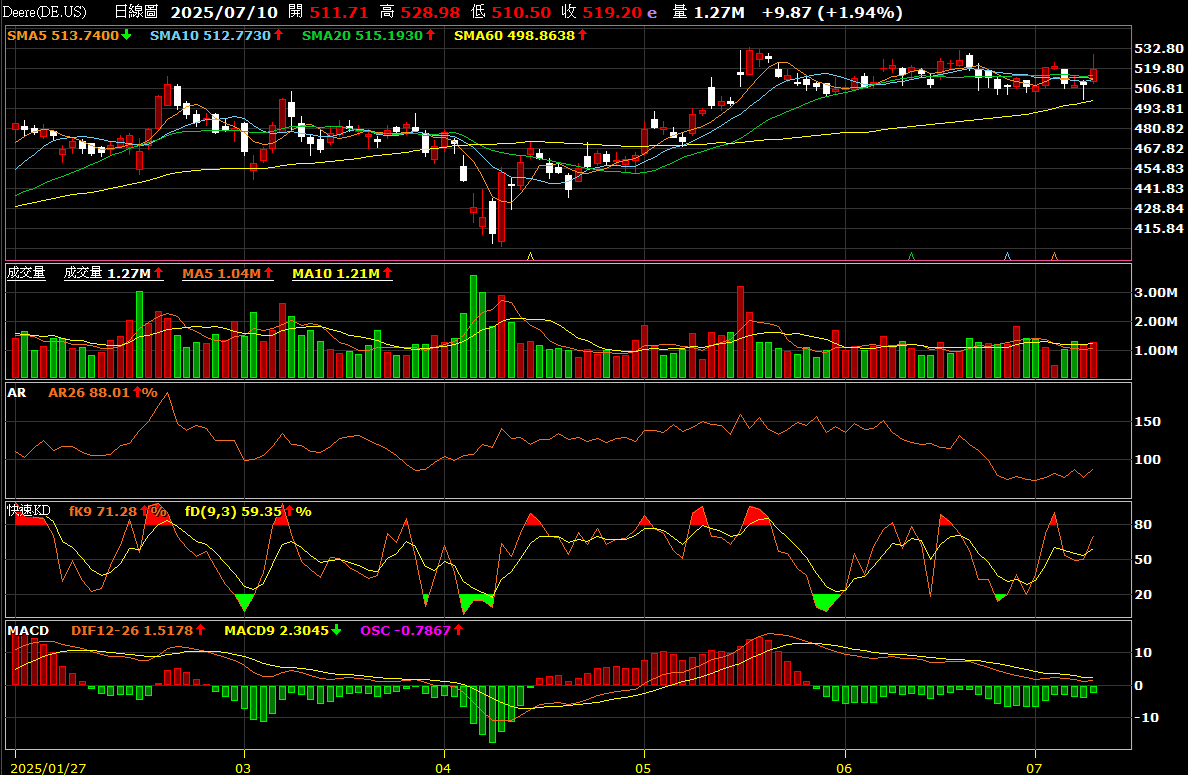Click the OSC -0.7867 value label
This screenshot has height=775, width=1188.
403,630
